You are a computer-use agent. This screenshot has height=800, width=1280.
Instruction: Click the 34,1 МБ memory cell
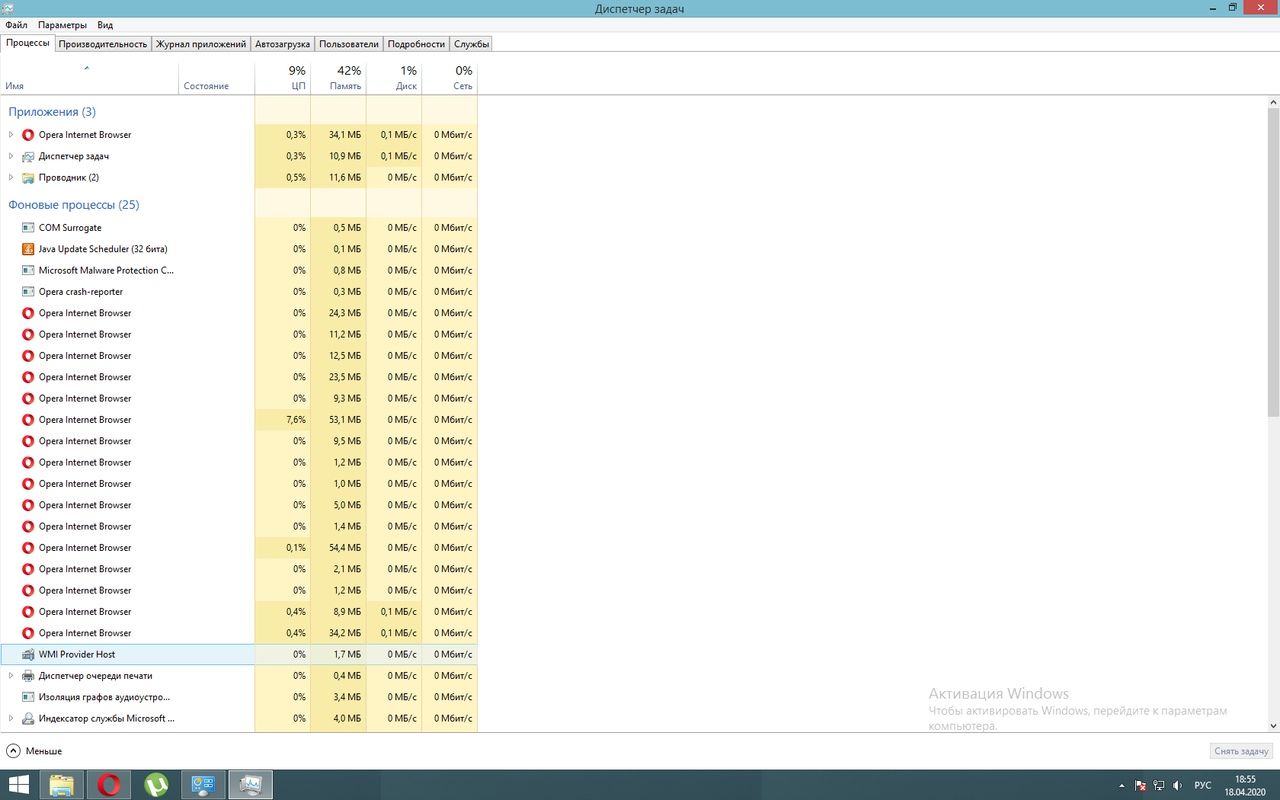(338, 135)
